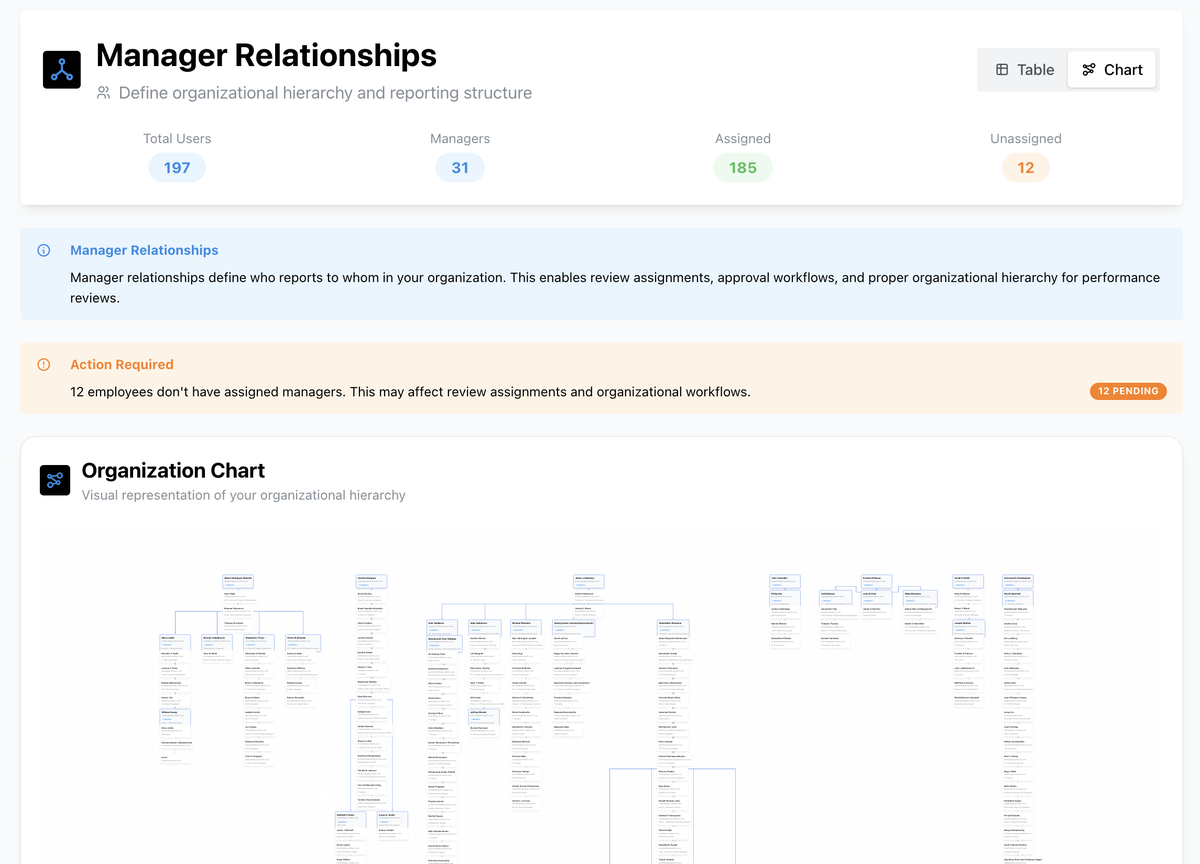Image resolution: width=1200 pixels, height=864 pixels.
Task: Click the users icon beside the subtitle
Action: 104,93
